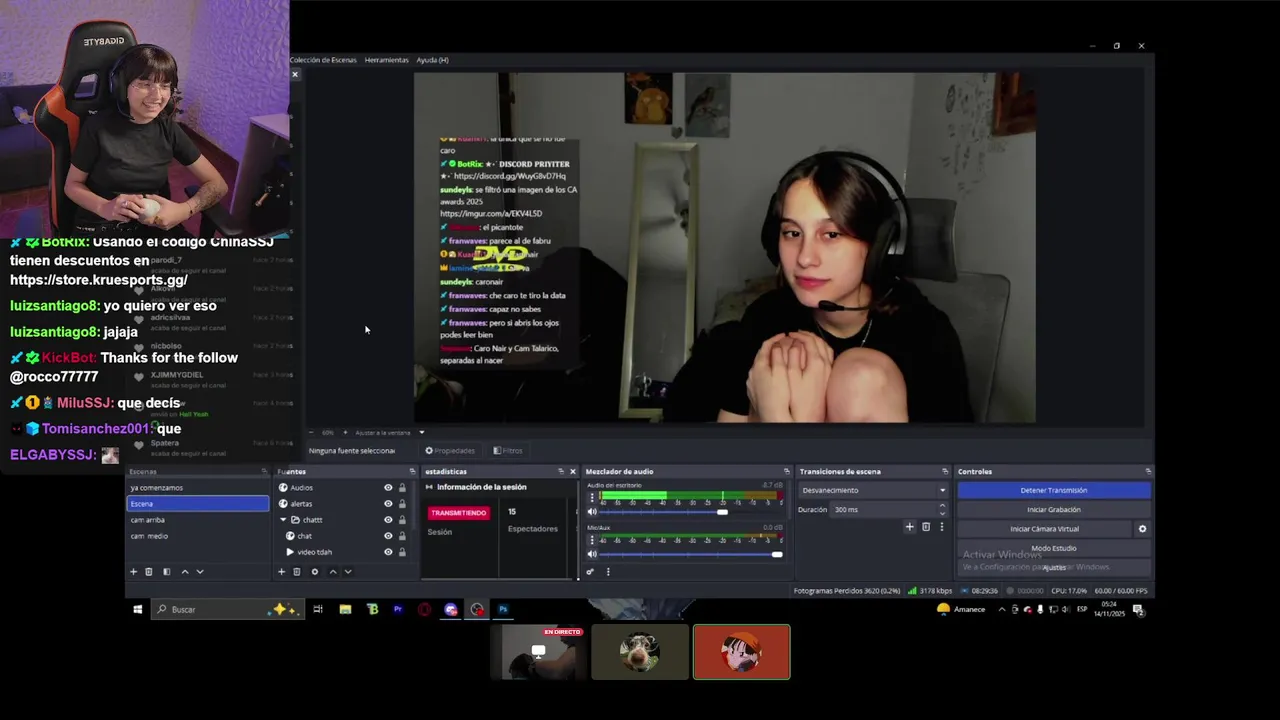Move source up with Fuentes up arrow

point(333,572)
